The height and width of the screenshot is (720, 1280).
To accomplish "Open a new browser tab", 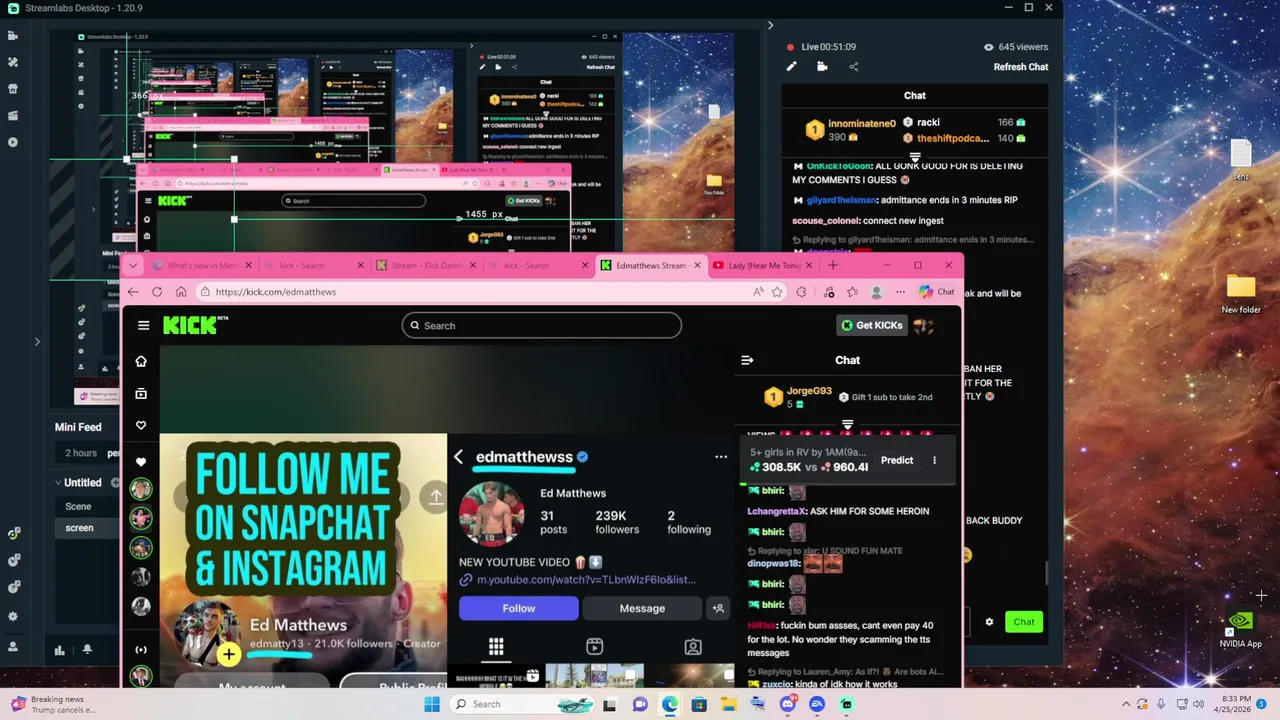I will (833, 265).
